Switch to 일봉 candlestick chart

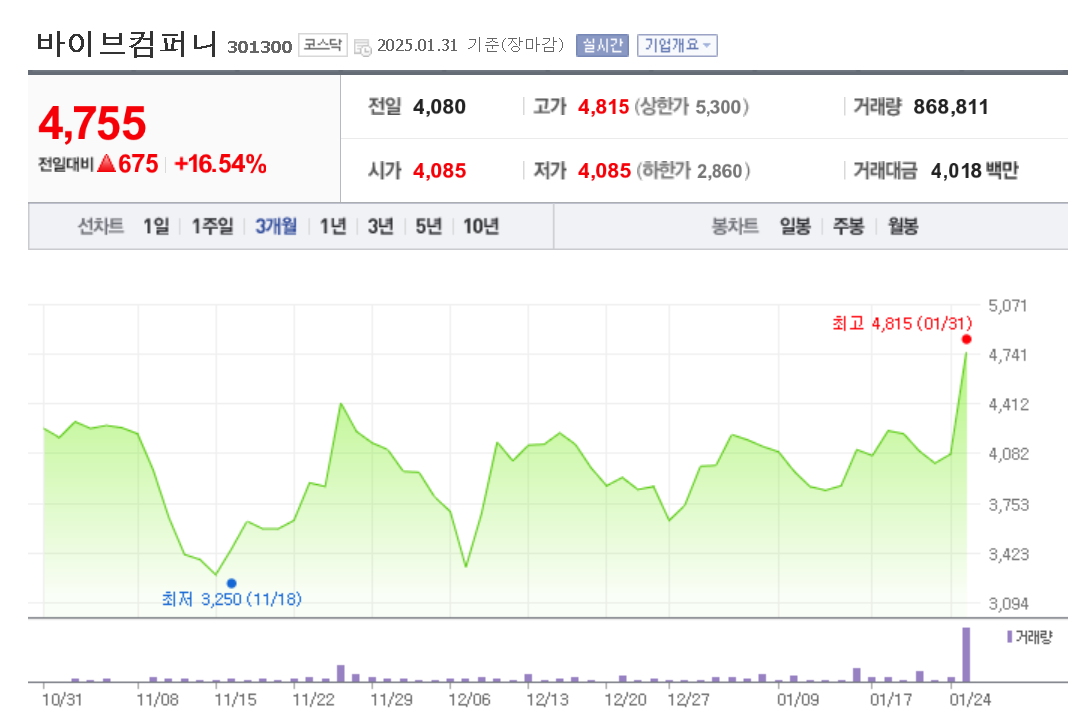pos(795,226)
